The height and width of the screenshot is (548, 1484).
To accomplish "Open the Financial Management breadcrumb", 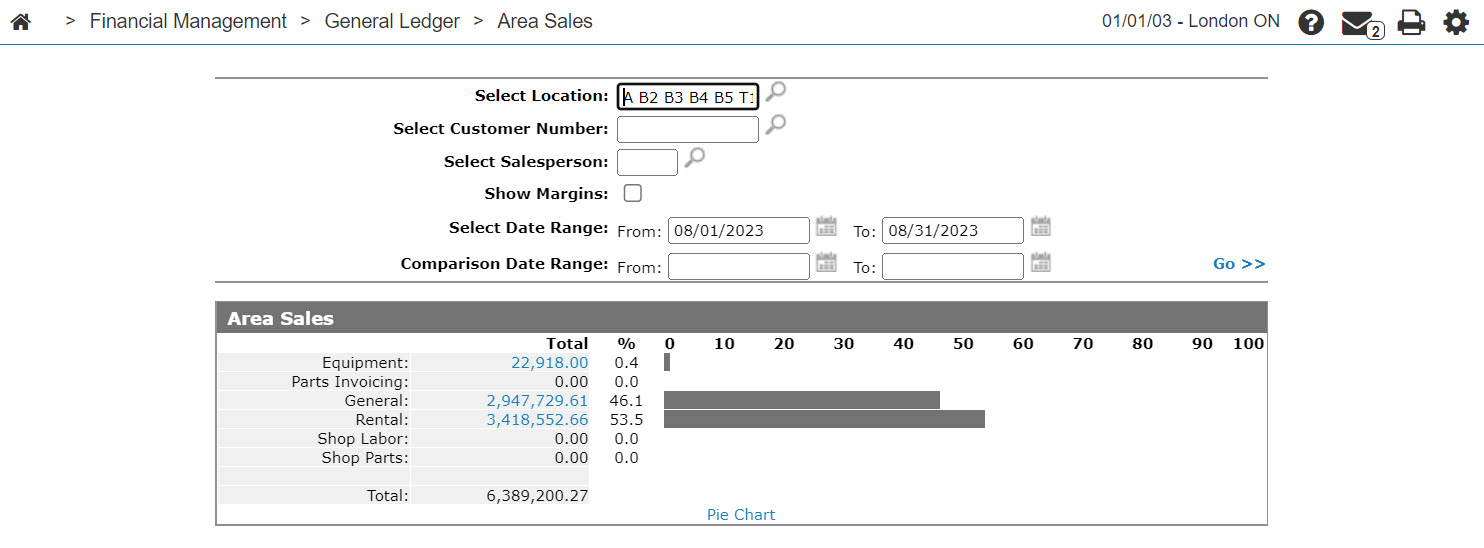I will [x=188, y=21].
